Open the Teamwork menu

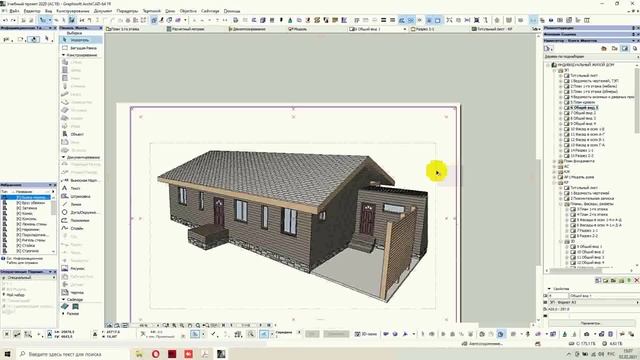click(151, 11)
